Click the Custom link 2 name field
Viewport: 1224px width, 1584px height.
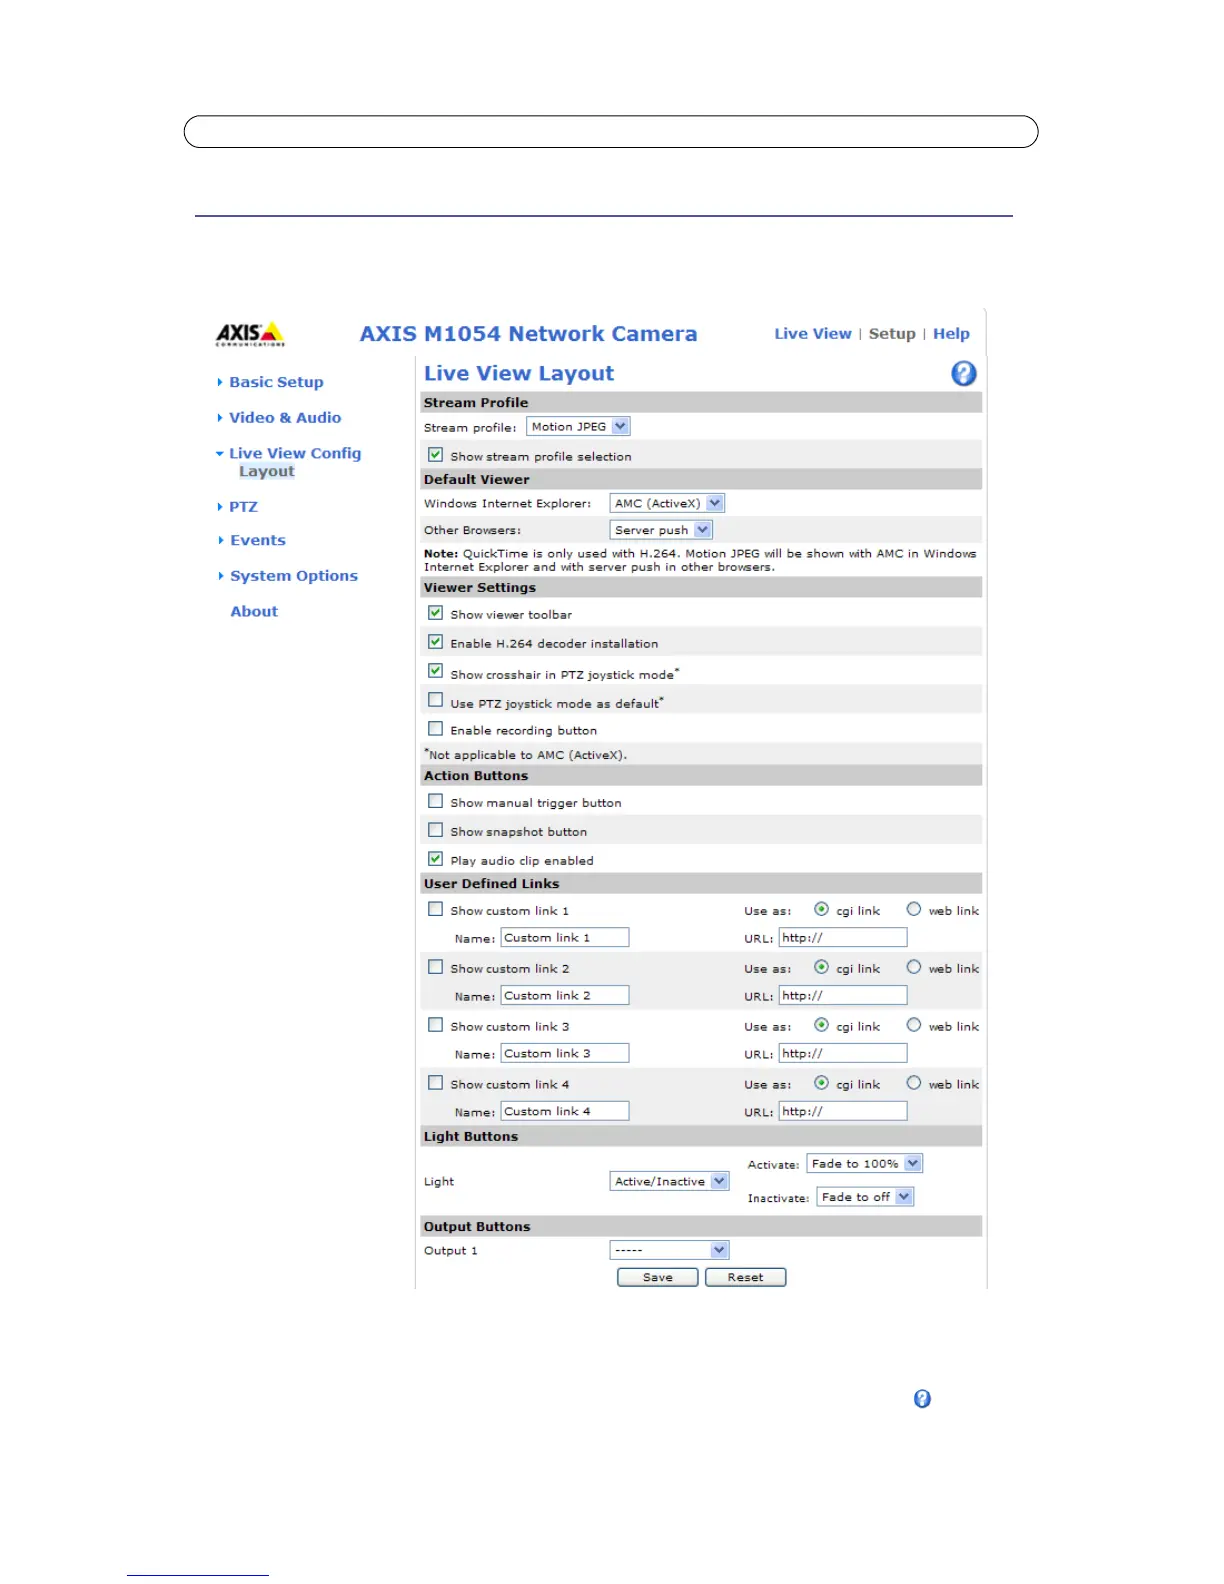[565, 996]
